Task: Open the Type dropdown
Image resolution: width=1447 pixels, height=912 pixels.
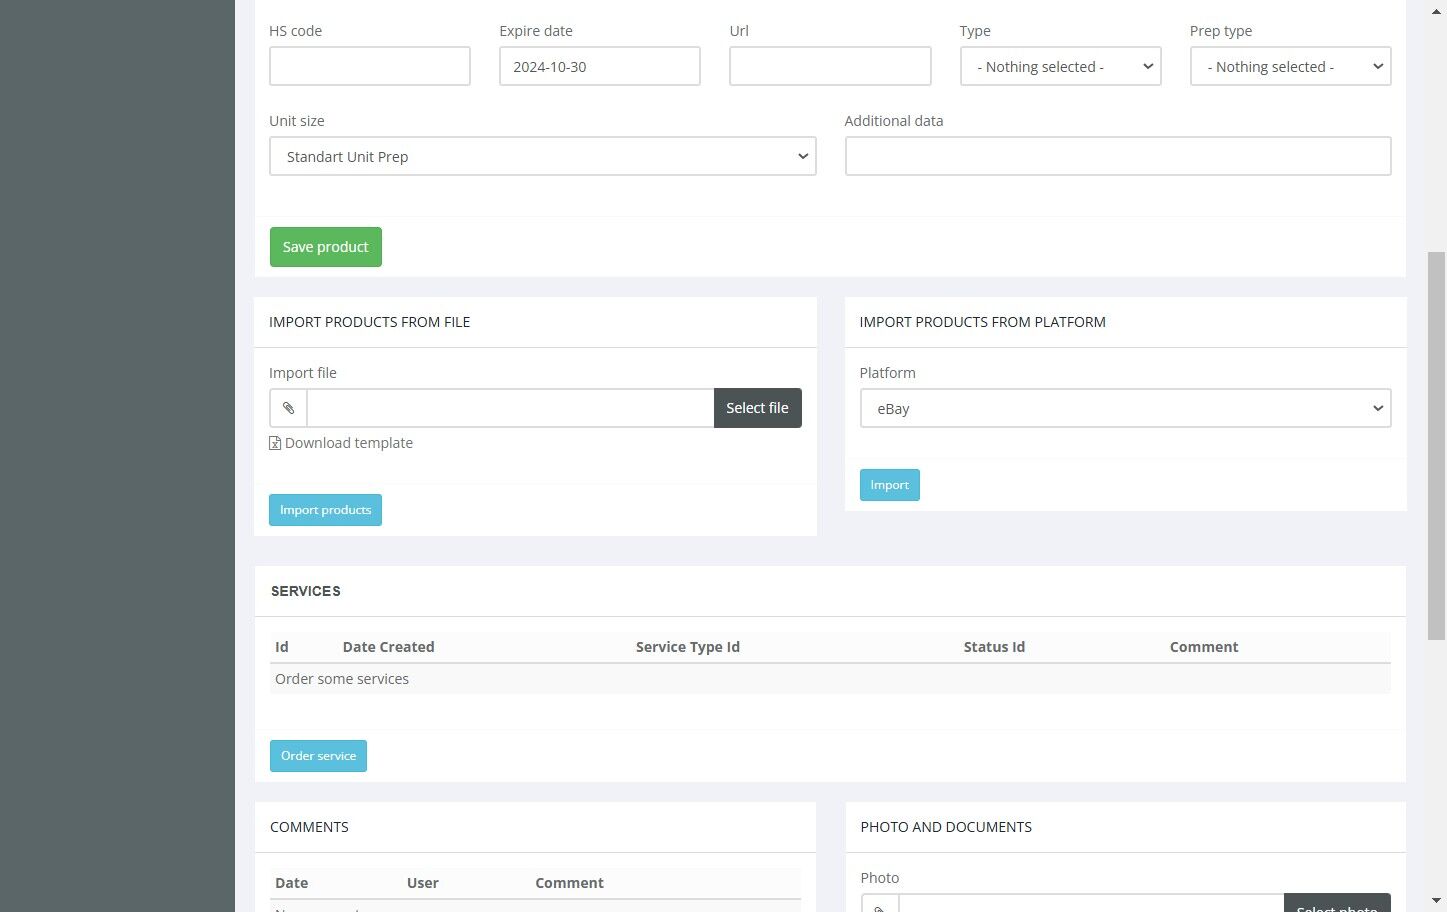Action: (1060, 66)
